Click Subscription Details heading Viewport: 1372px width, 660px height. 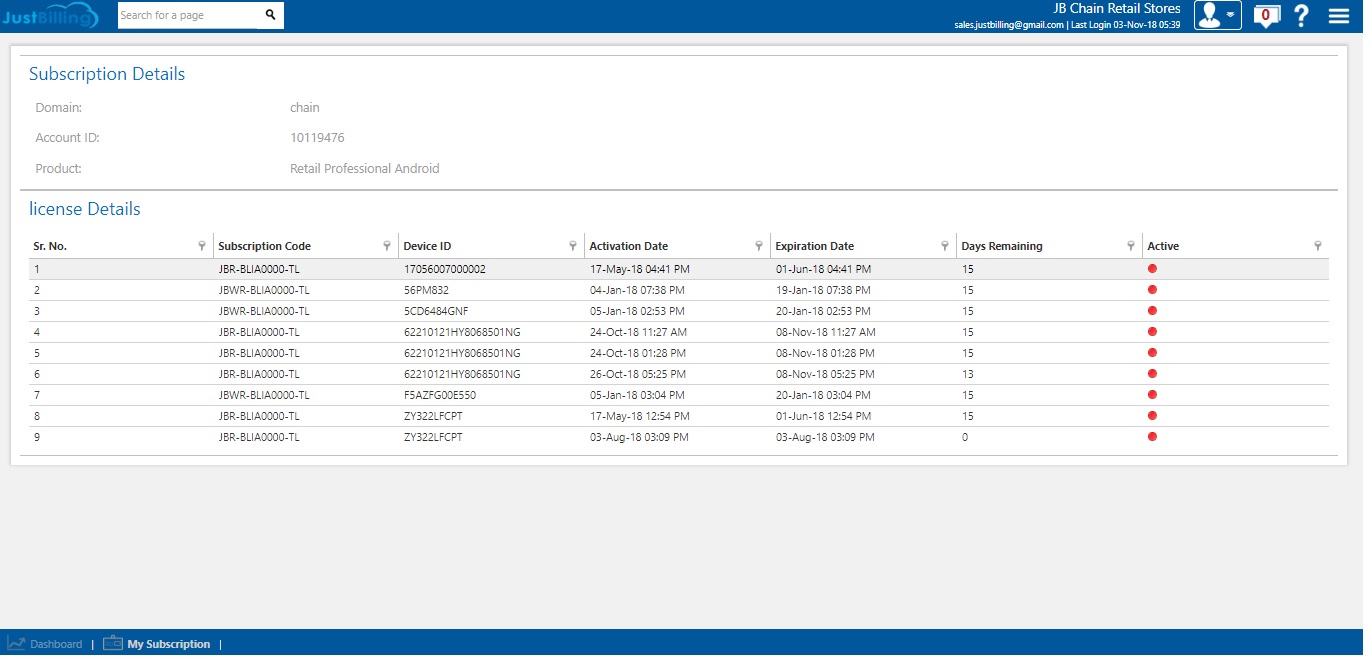coord(107,74)
